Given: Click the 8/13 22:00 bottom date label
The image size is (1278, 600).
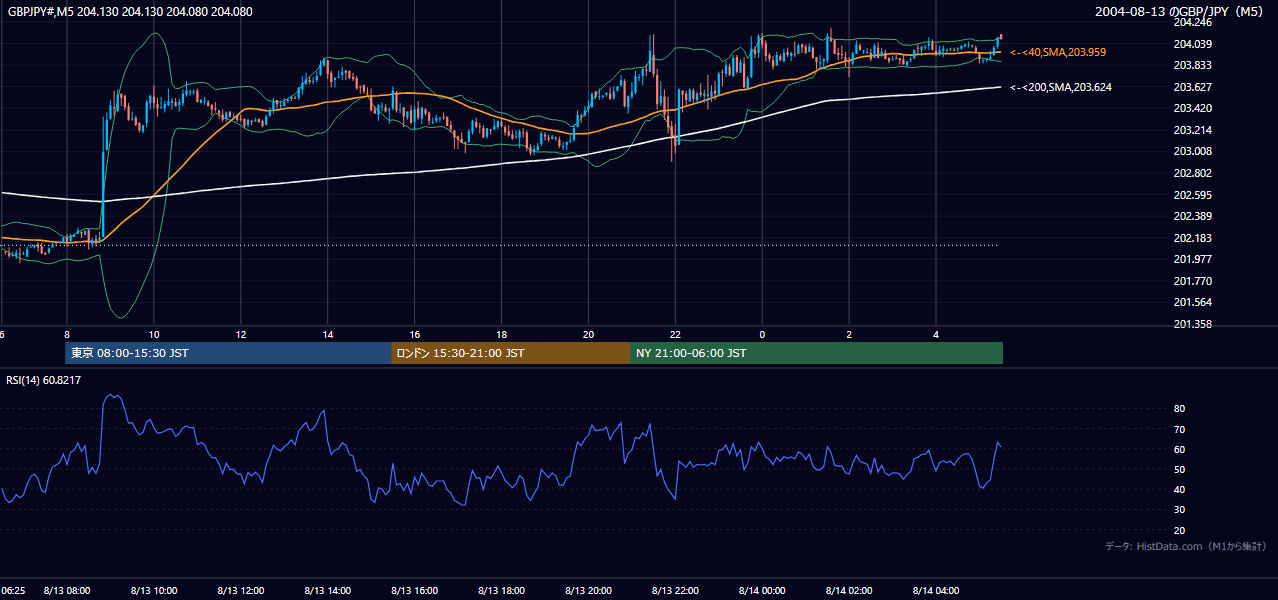Looking at the screenshot, I should pyautogui.click(x=675, y=591).
